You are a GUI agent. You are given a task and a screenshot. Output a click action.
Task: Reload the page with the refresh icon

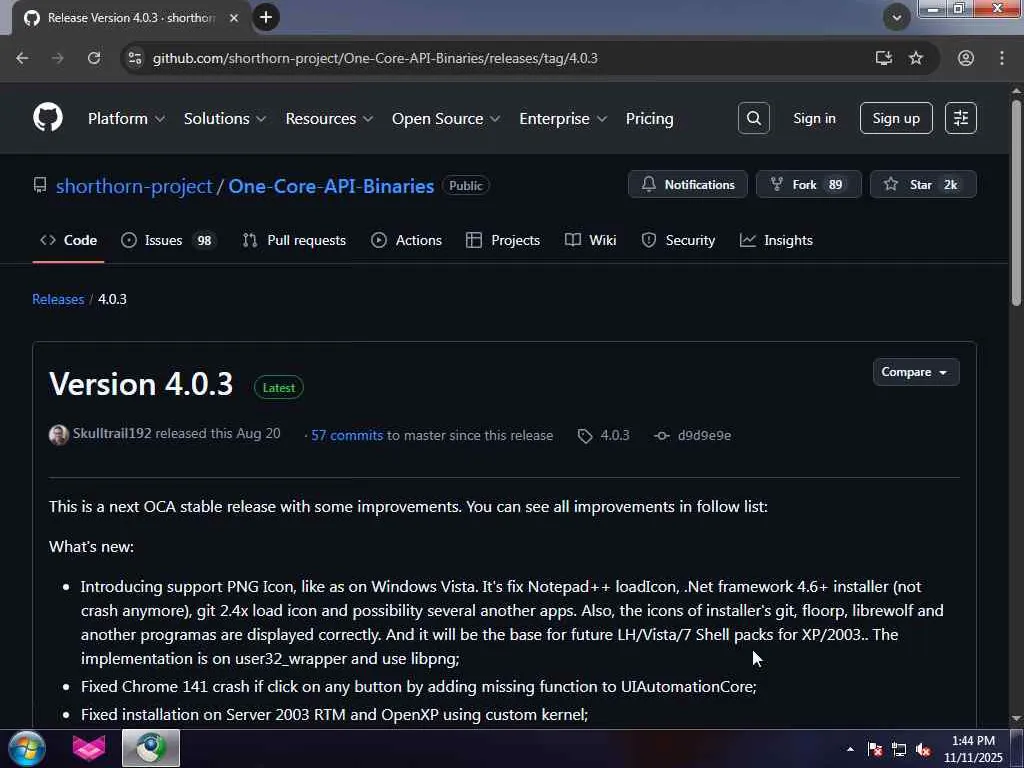point(94,58)
